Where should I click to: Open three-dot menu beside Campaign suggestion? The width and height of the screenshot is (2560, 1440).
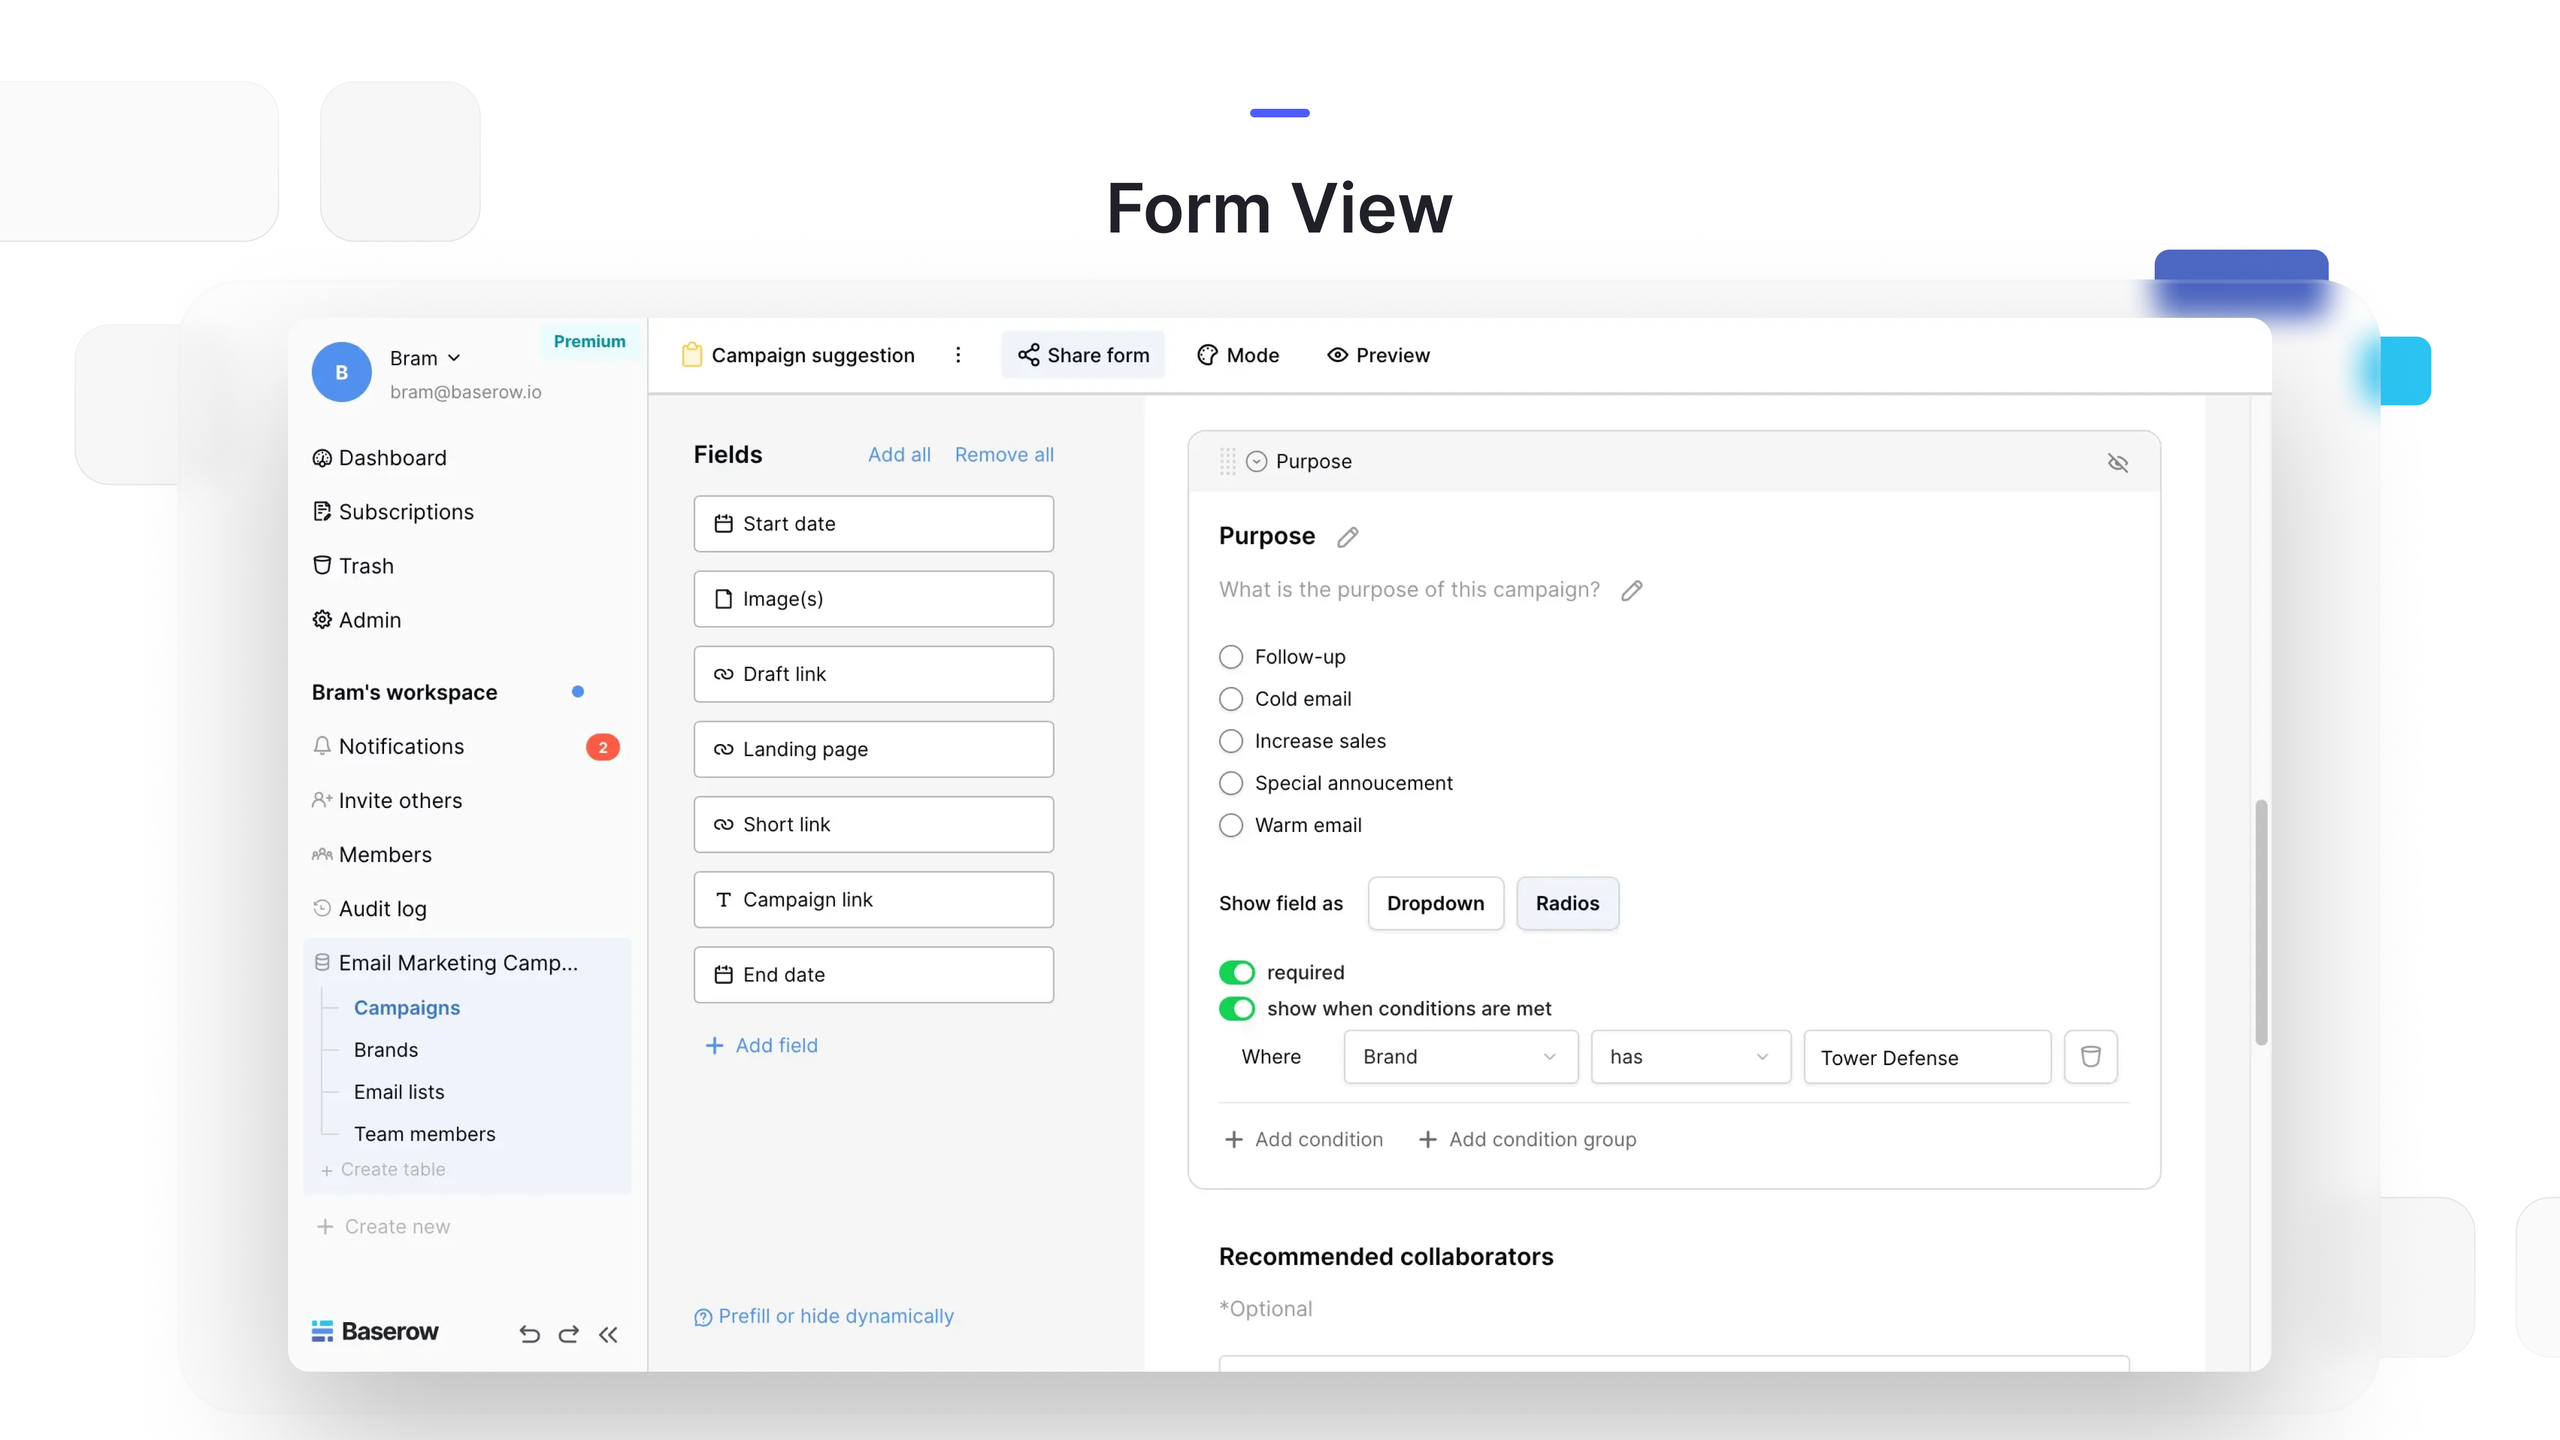(958, 355)
